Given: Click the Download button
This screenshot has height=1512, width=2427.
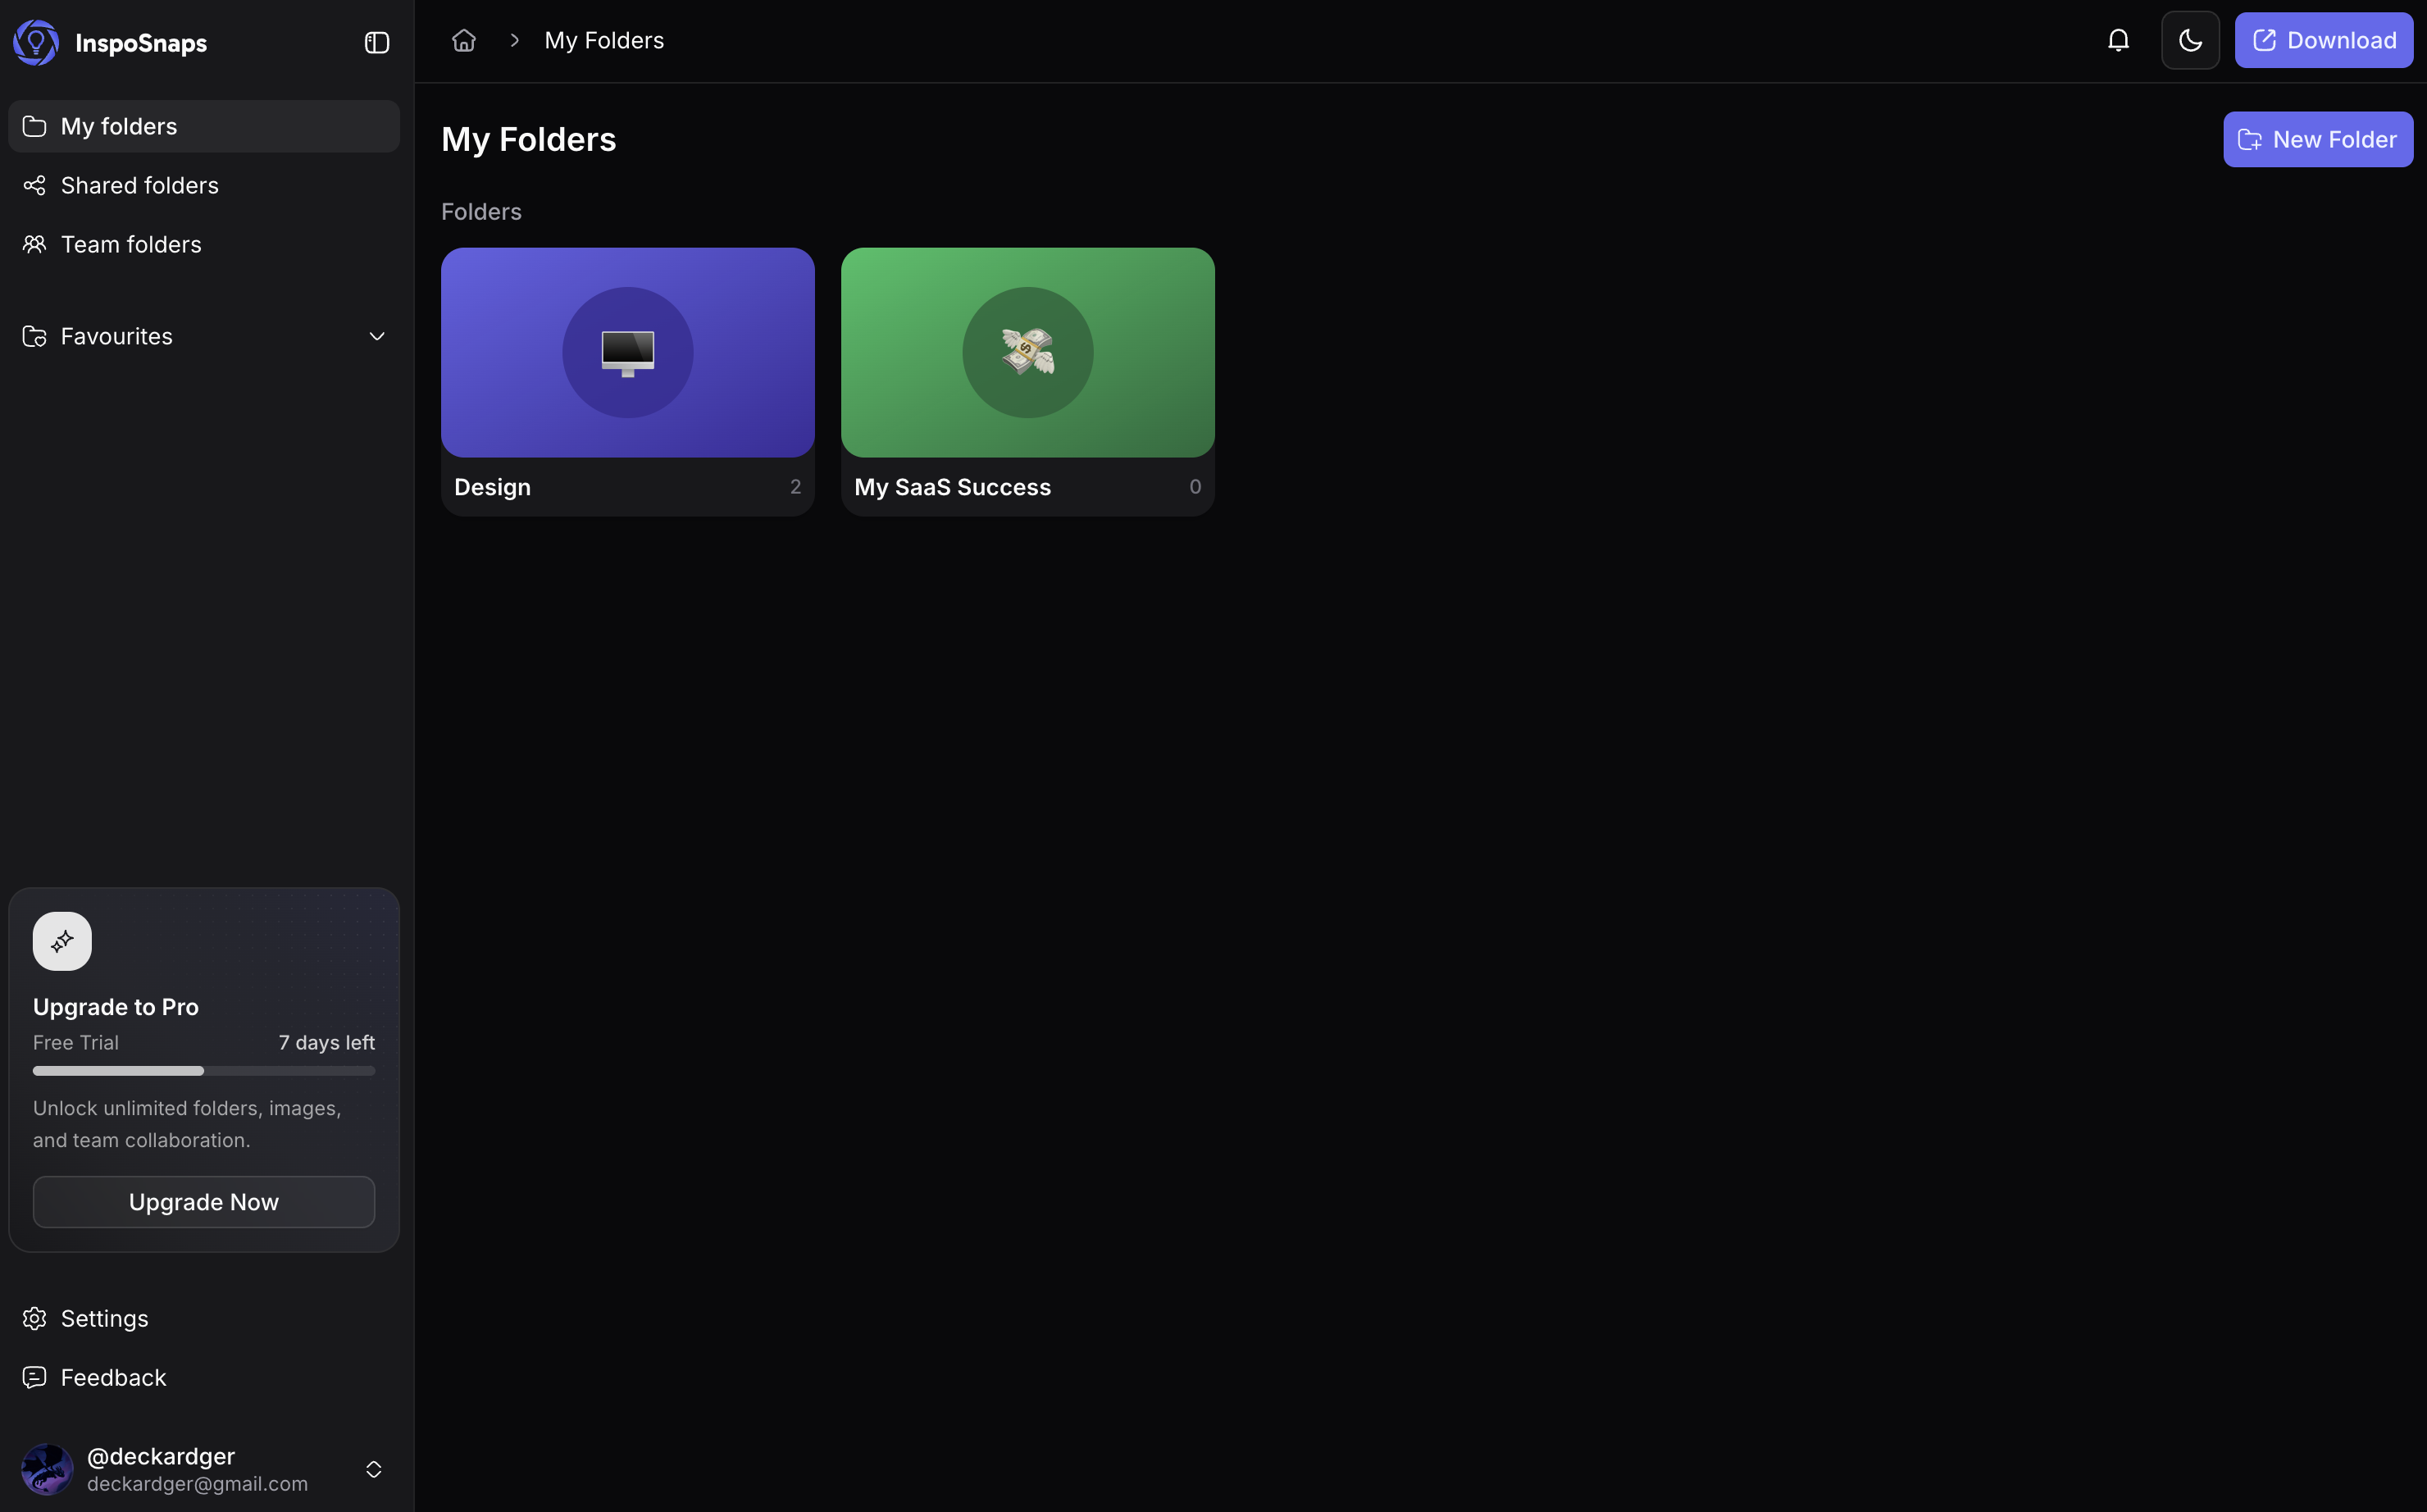Looking at the screenshot, I should pos(2323,40).
